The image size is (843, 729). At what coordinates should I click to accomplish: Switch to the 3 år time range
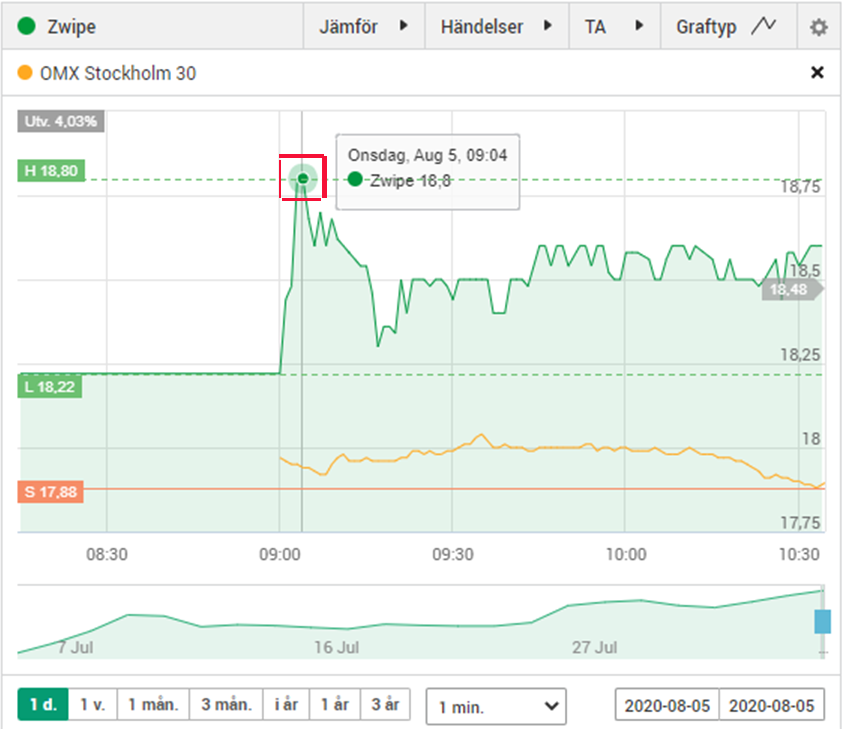(x=385, y=704)
